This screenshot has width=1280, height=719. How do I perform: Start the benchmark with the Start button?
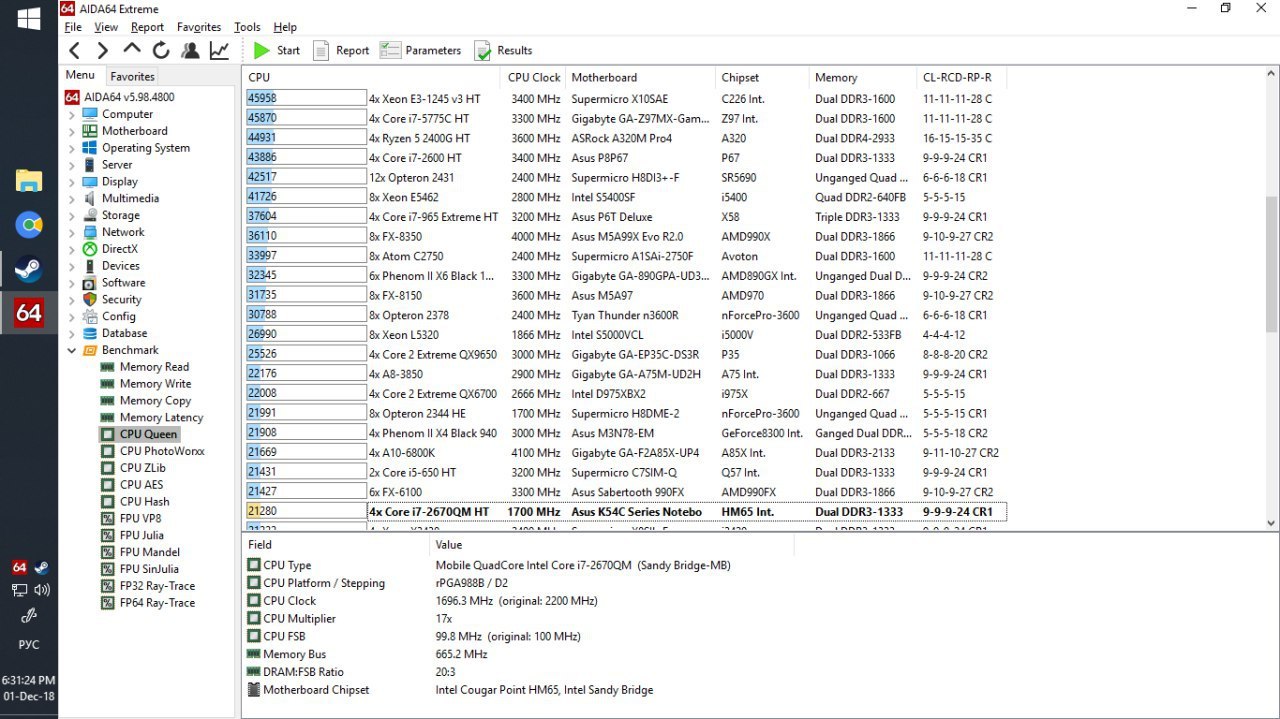[x=276, y=50]
